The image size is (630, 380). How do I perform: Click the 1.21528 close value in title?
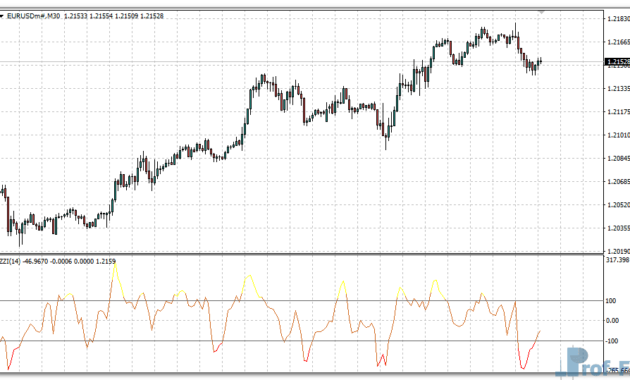tap(152, 16)
